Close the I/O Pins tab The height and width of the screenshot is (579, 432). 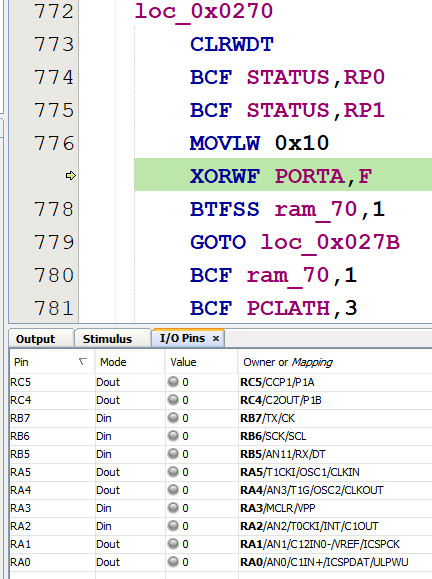216,338
